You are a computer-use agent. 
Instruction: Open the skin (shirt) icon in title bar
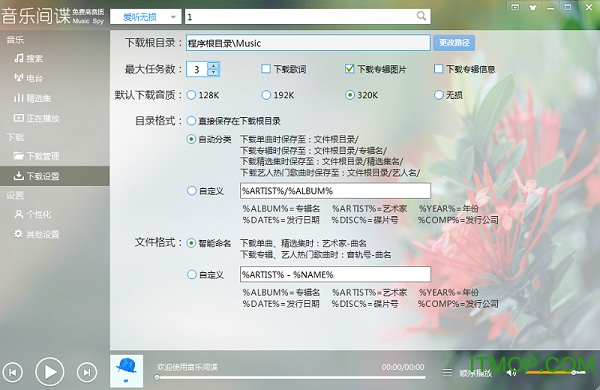point(533,7)
